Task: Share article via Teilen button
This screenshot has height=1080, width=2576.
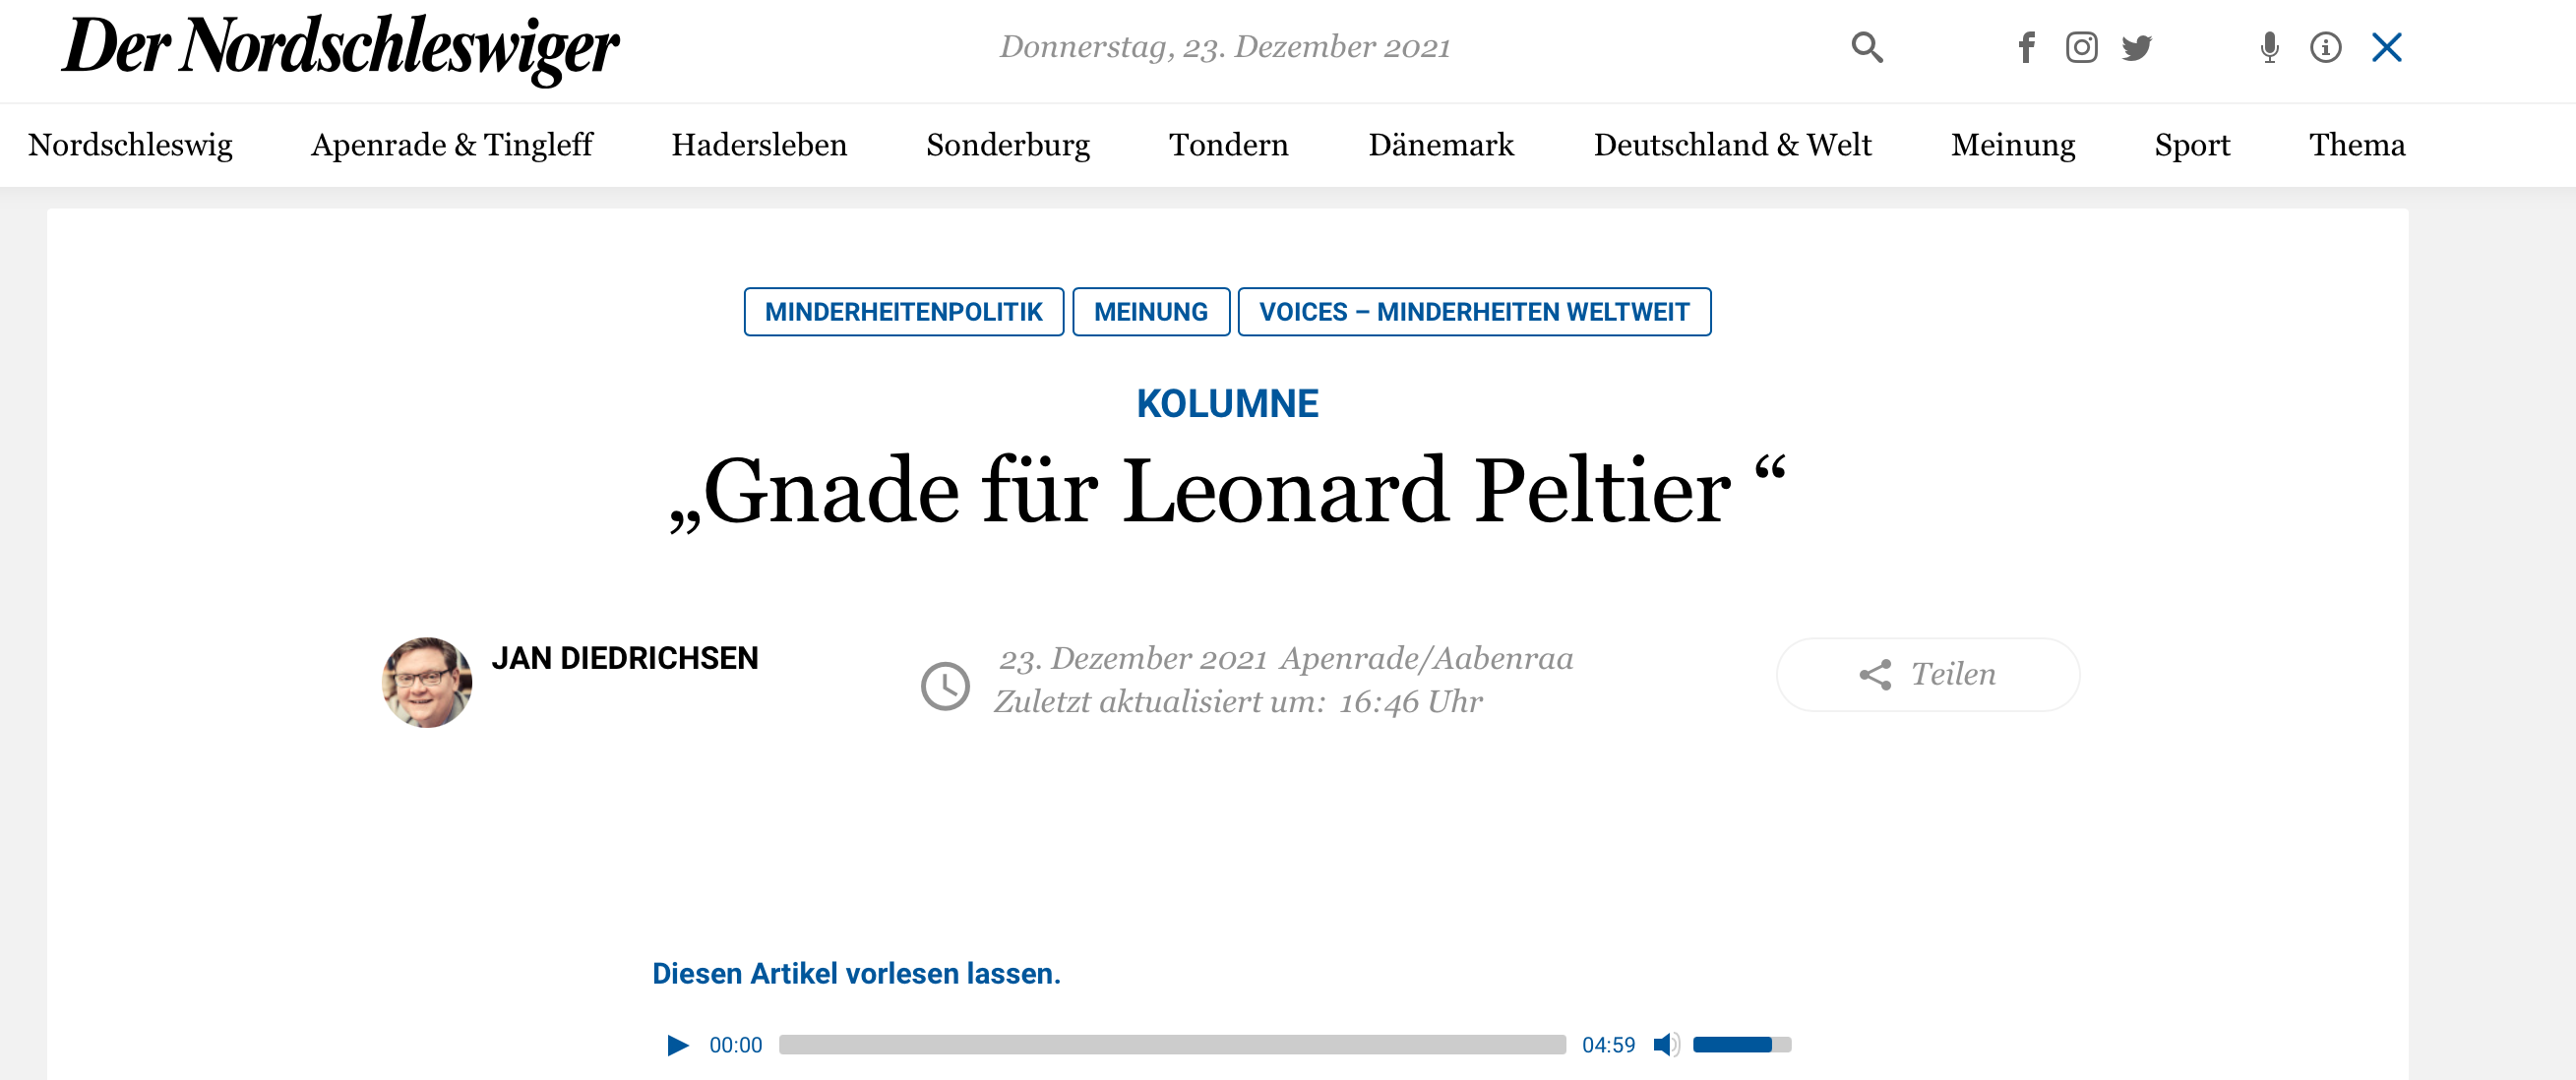Action: 1927,675
